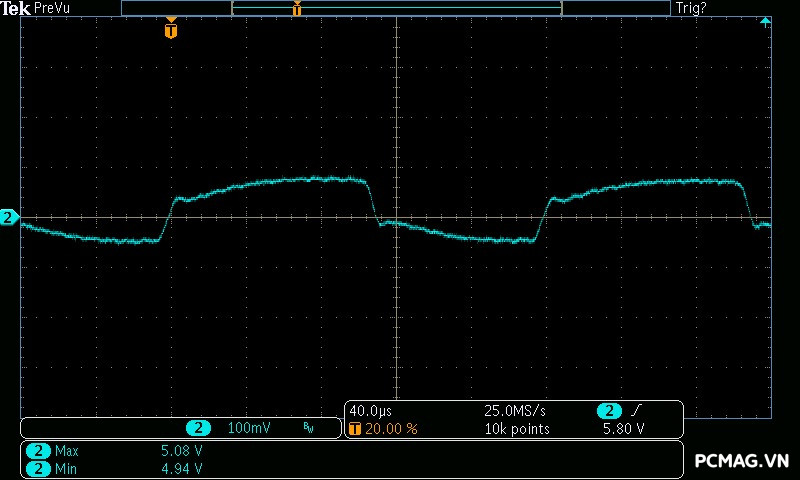Click the trigger marker in waveform overview bar
This screenshot has height=480, width=800.
click(x=297, y=9)
